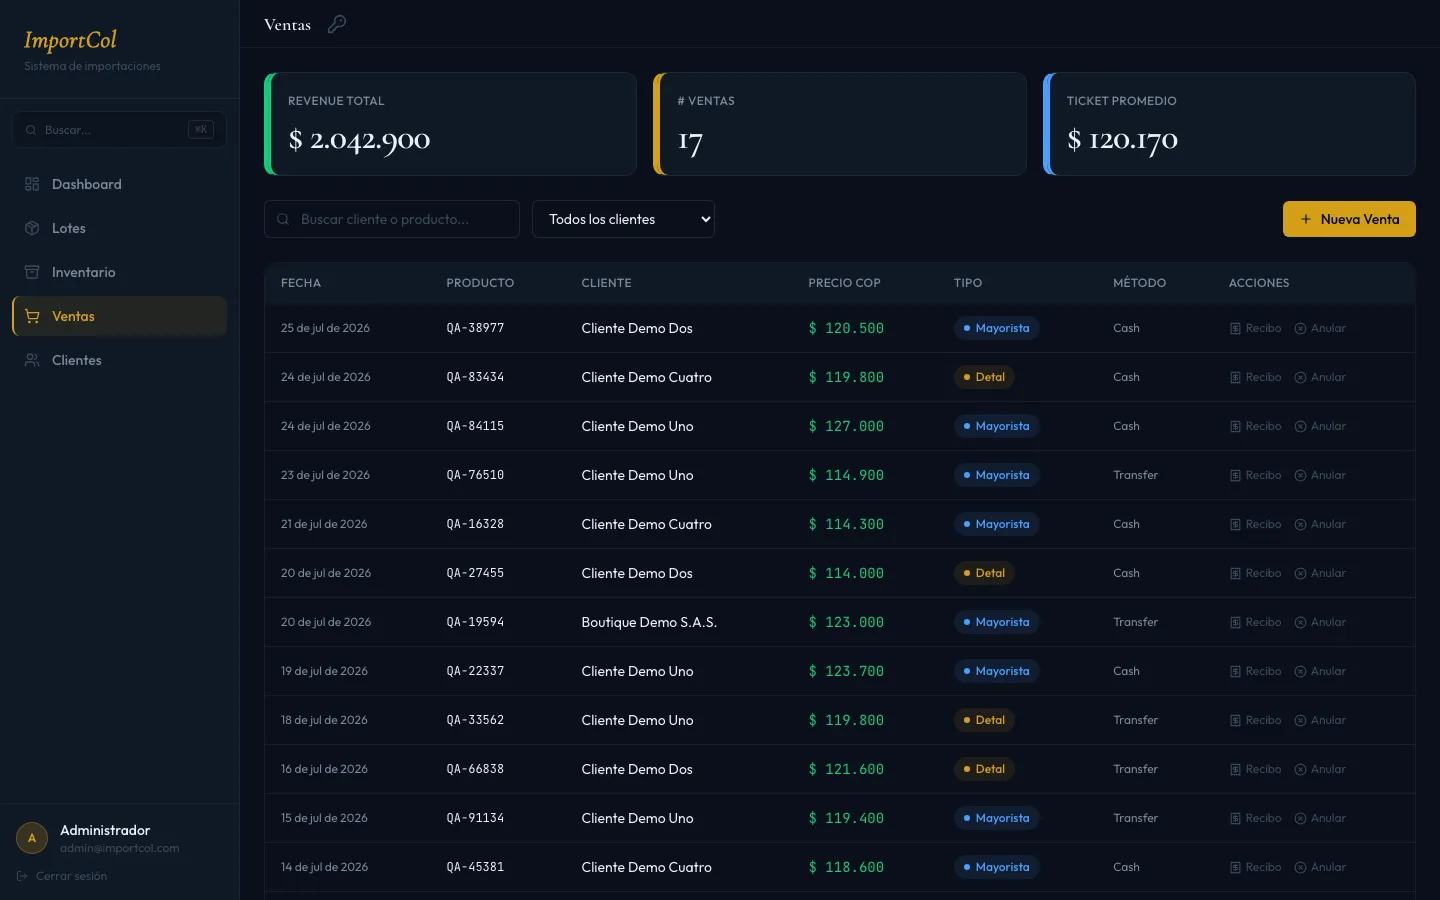Open the Inventario section
Viewport: 1440px width, 900px height.
(x=119, y=272)
